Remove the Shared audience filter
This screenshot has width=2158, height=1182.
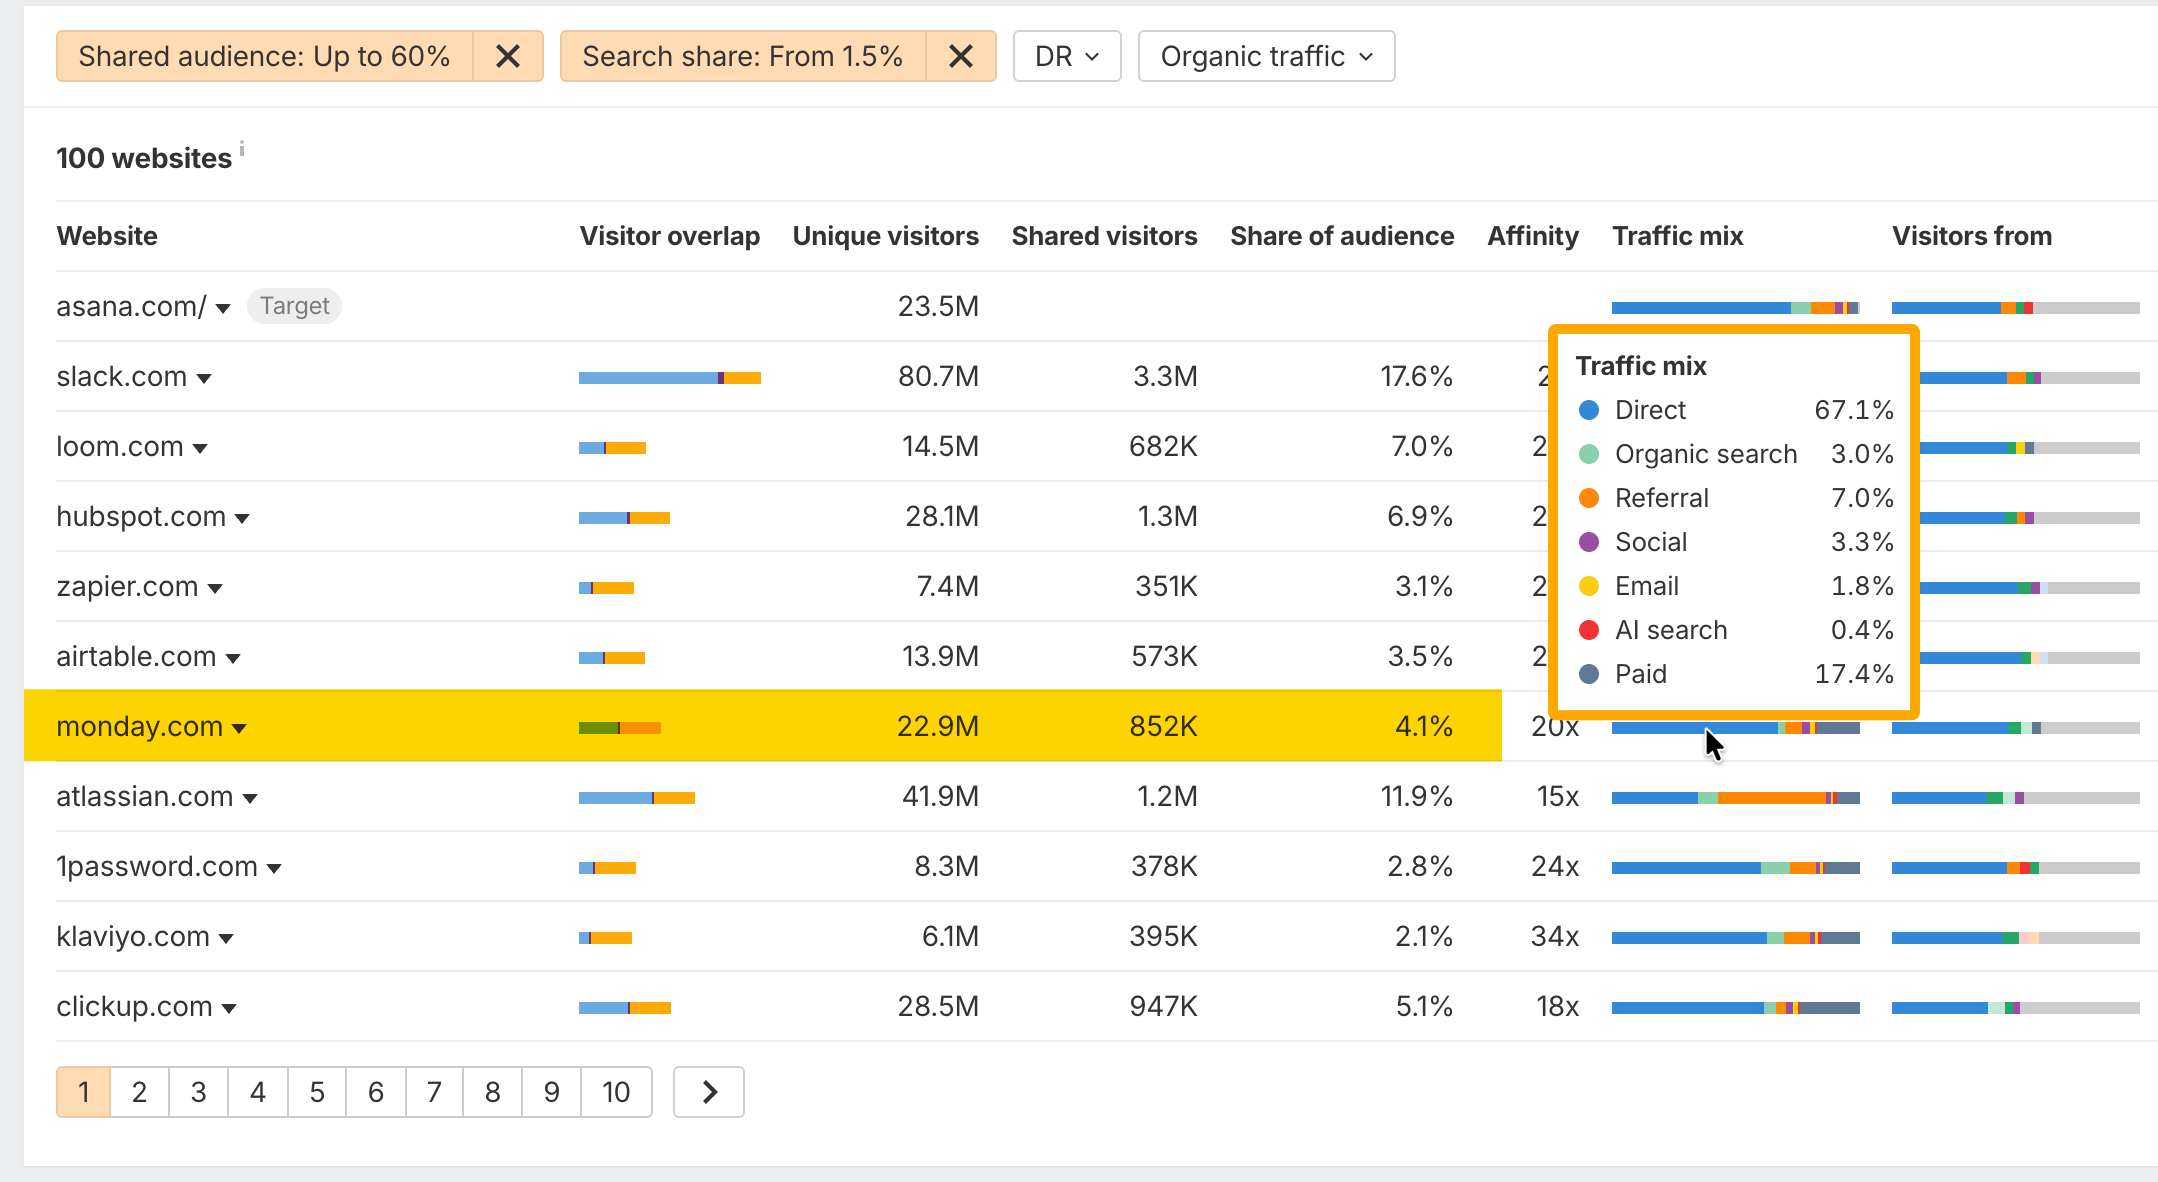click(508, 56)
